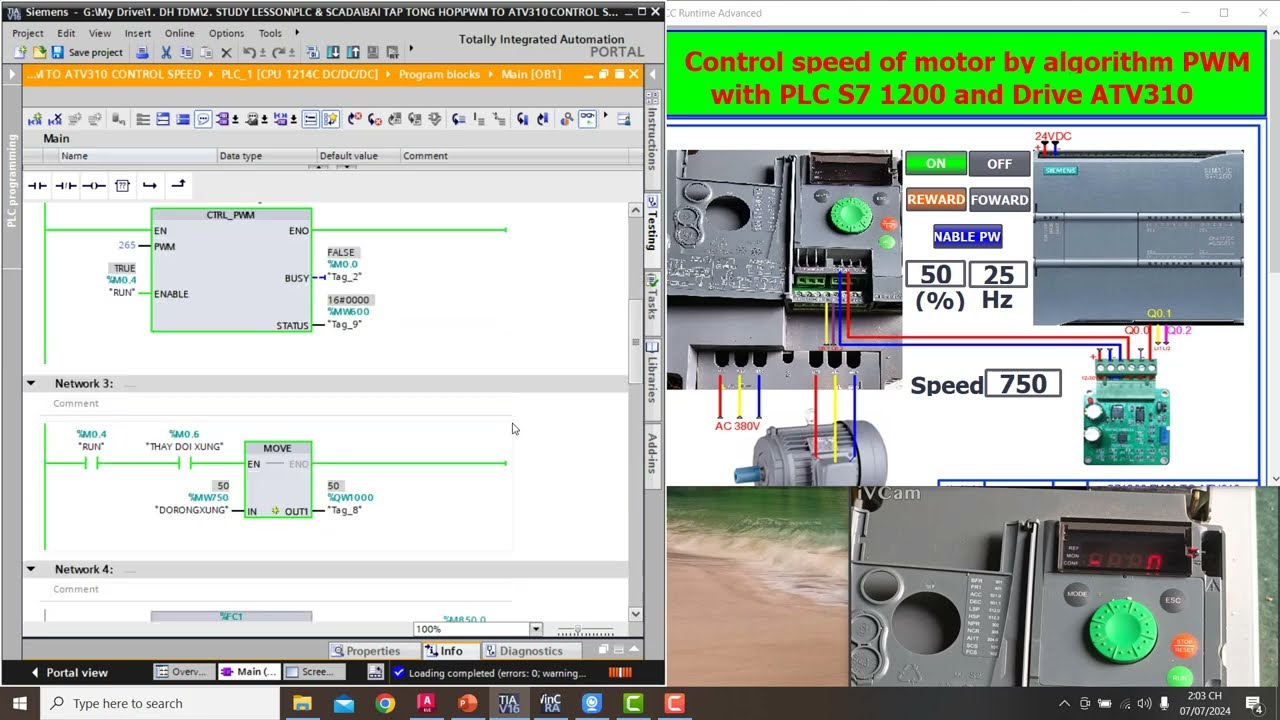Toggle the outlined list view icon
The height and width of the screenshot is (720, 1280).
click(x=310, y=119)
